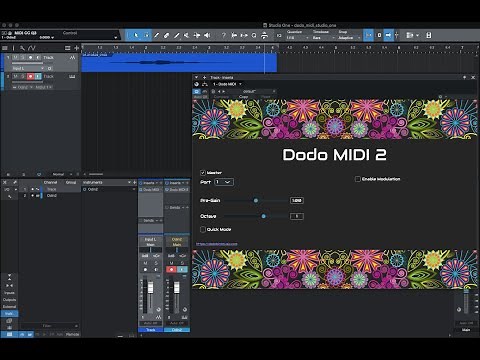This screenshot has height=360, width=480.
Task: Toggle the Quick Mode checkbox
Action: pos(203,229)
